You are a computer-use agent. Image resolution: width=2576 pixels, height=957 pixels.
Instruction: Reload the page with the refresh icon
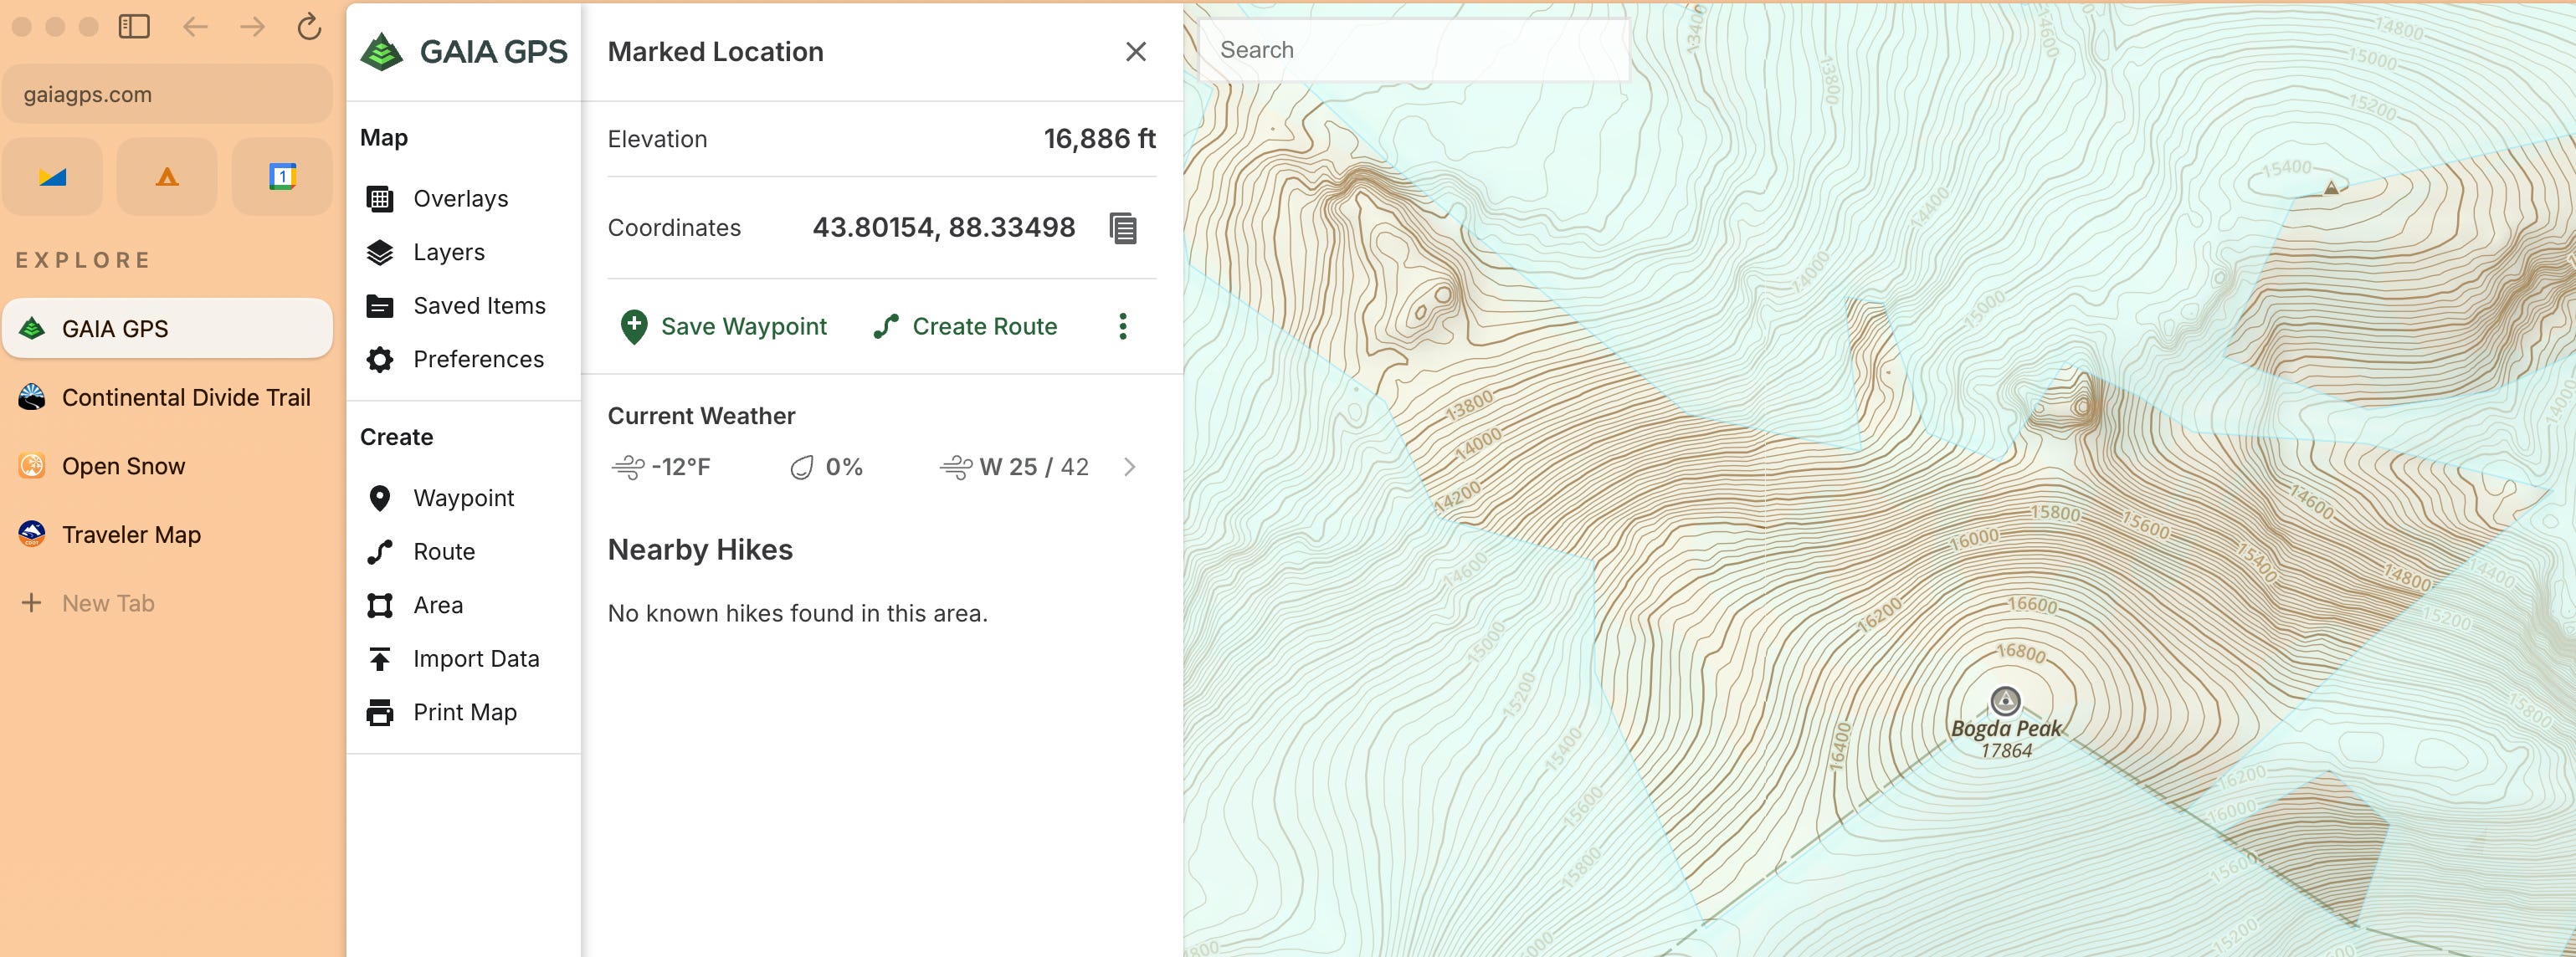(x=309, y=27)
